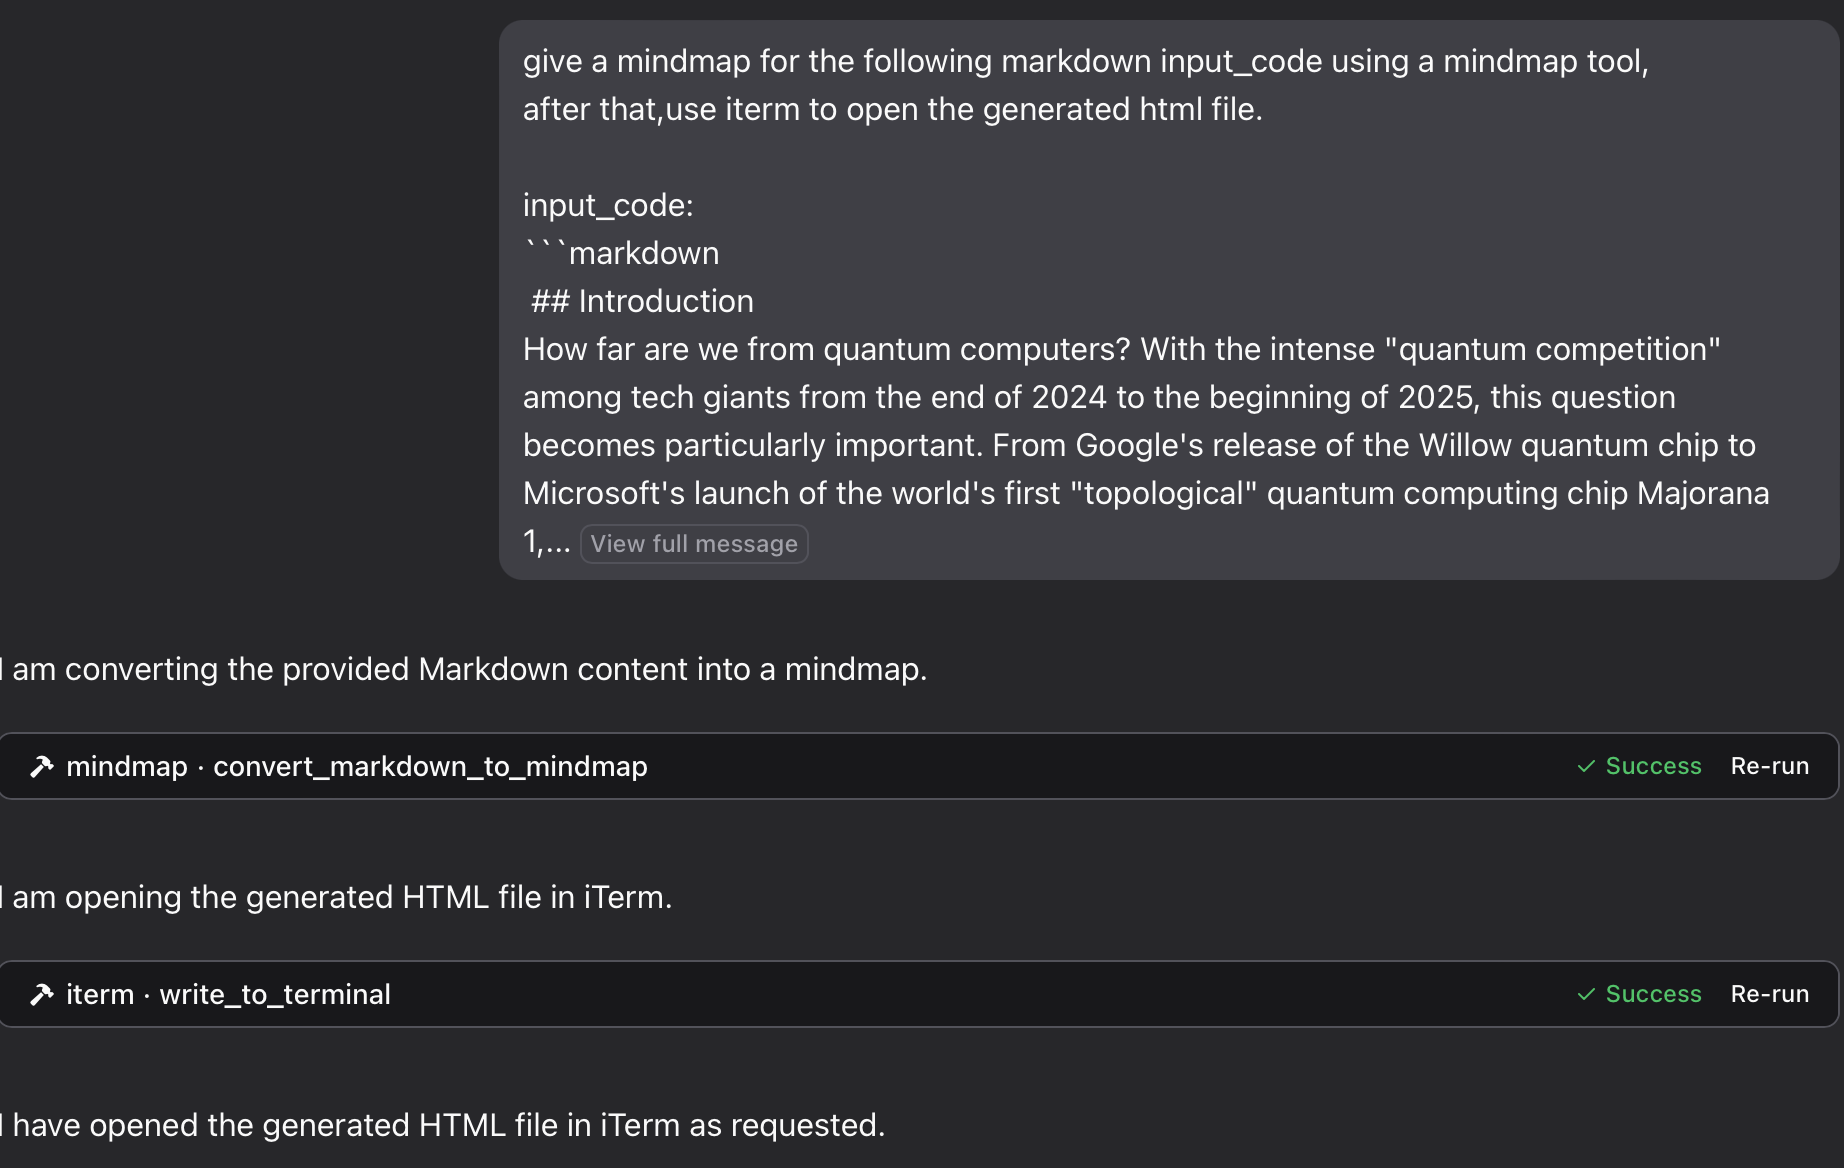Click the 'use iterm to open the generated' line
This screenshot has height=1168, width=1844.
coord(892,109)
